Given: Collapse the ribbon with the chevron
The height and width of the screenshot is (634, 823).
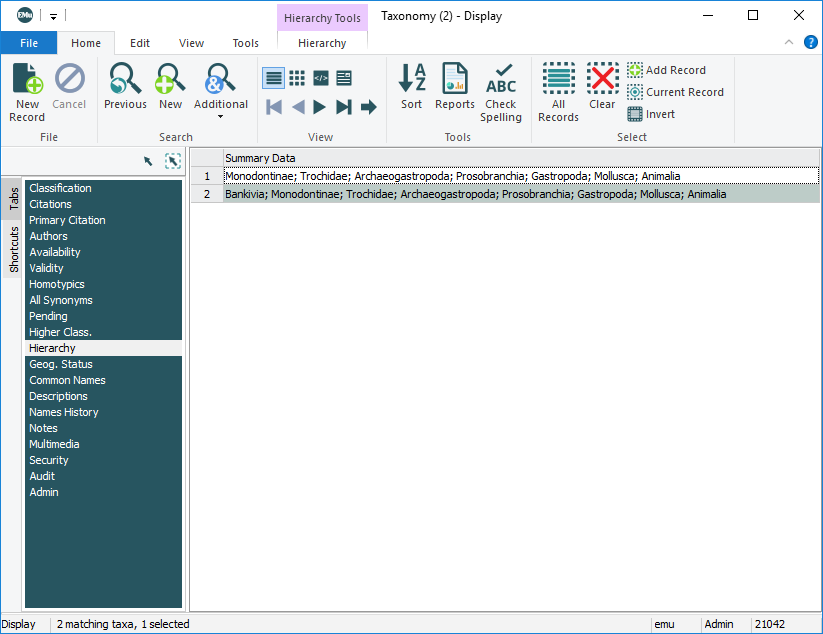Looking at the screenshot, I should click(x=789, y=43).
